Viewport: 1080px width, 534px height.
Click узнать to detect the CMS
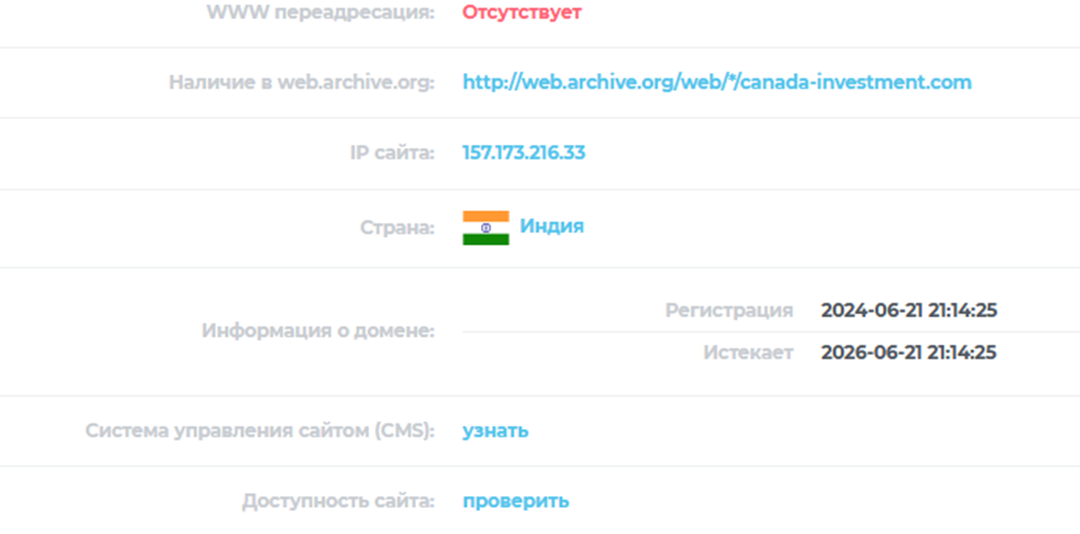point(496,431)
